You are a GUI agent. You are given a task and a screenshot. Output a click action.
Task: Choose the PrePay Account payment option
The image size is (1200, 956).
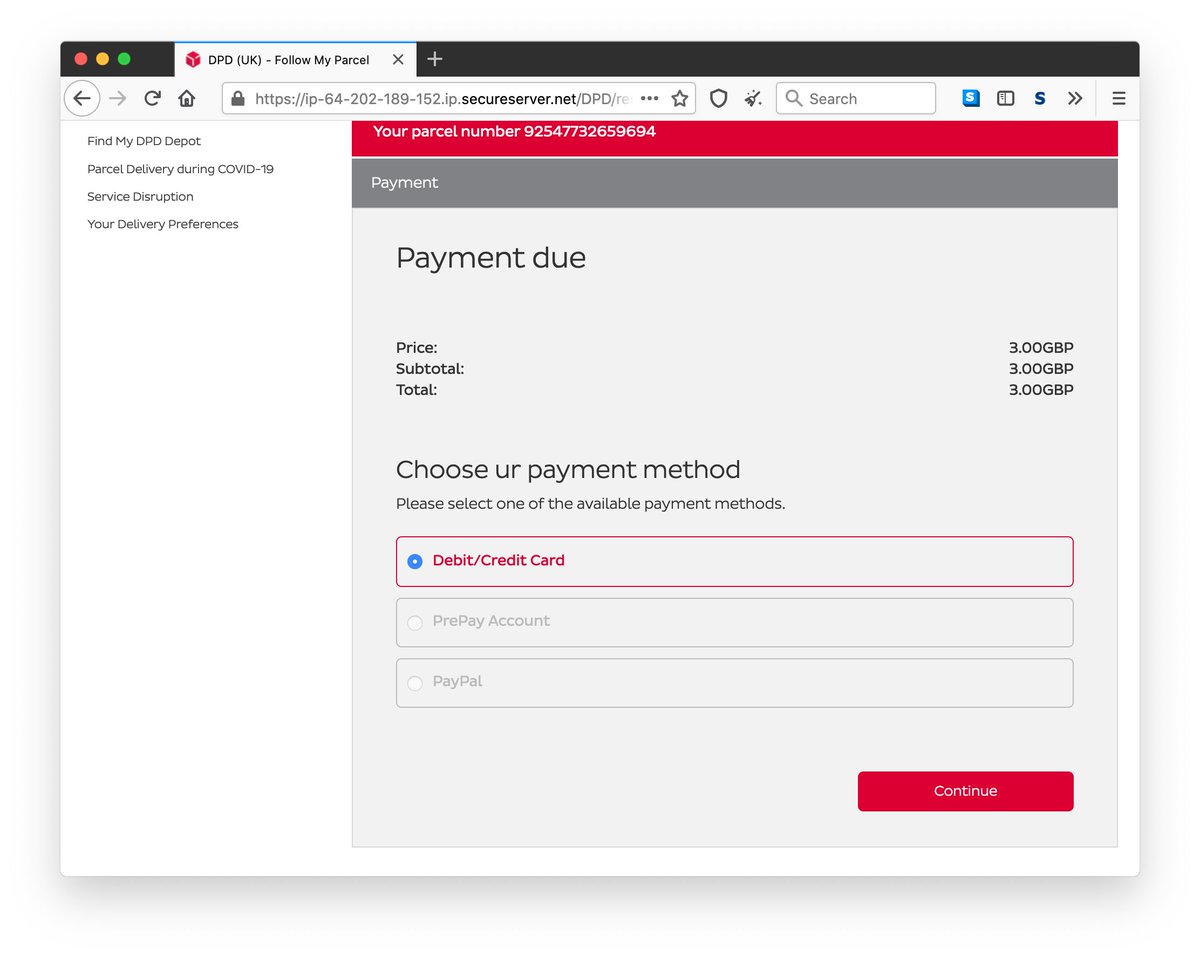tap(415, 622)
